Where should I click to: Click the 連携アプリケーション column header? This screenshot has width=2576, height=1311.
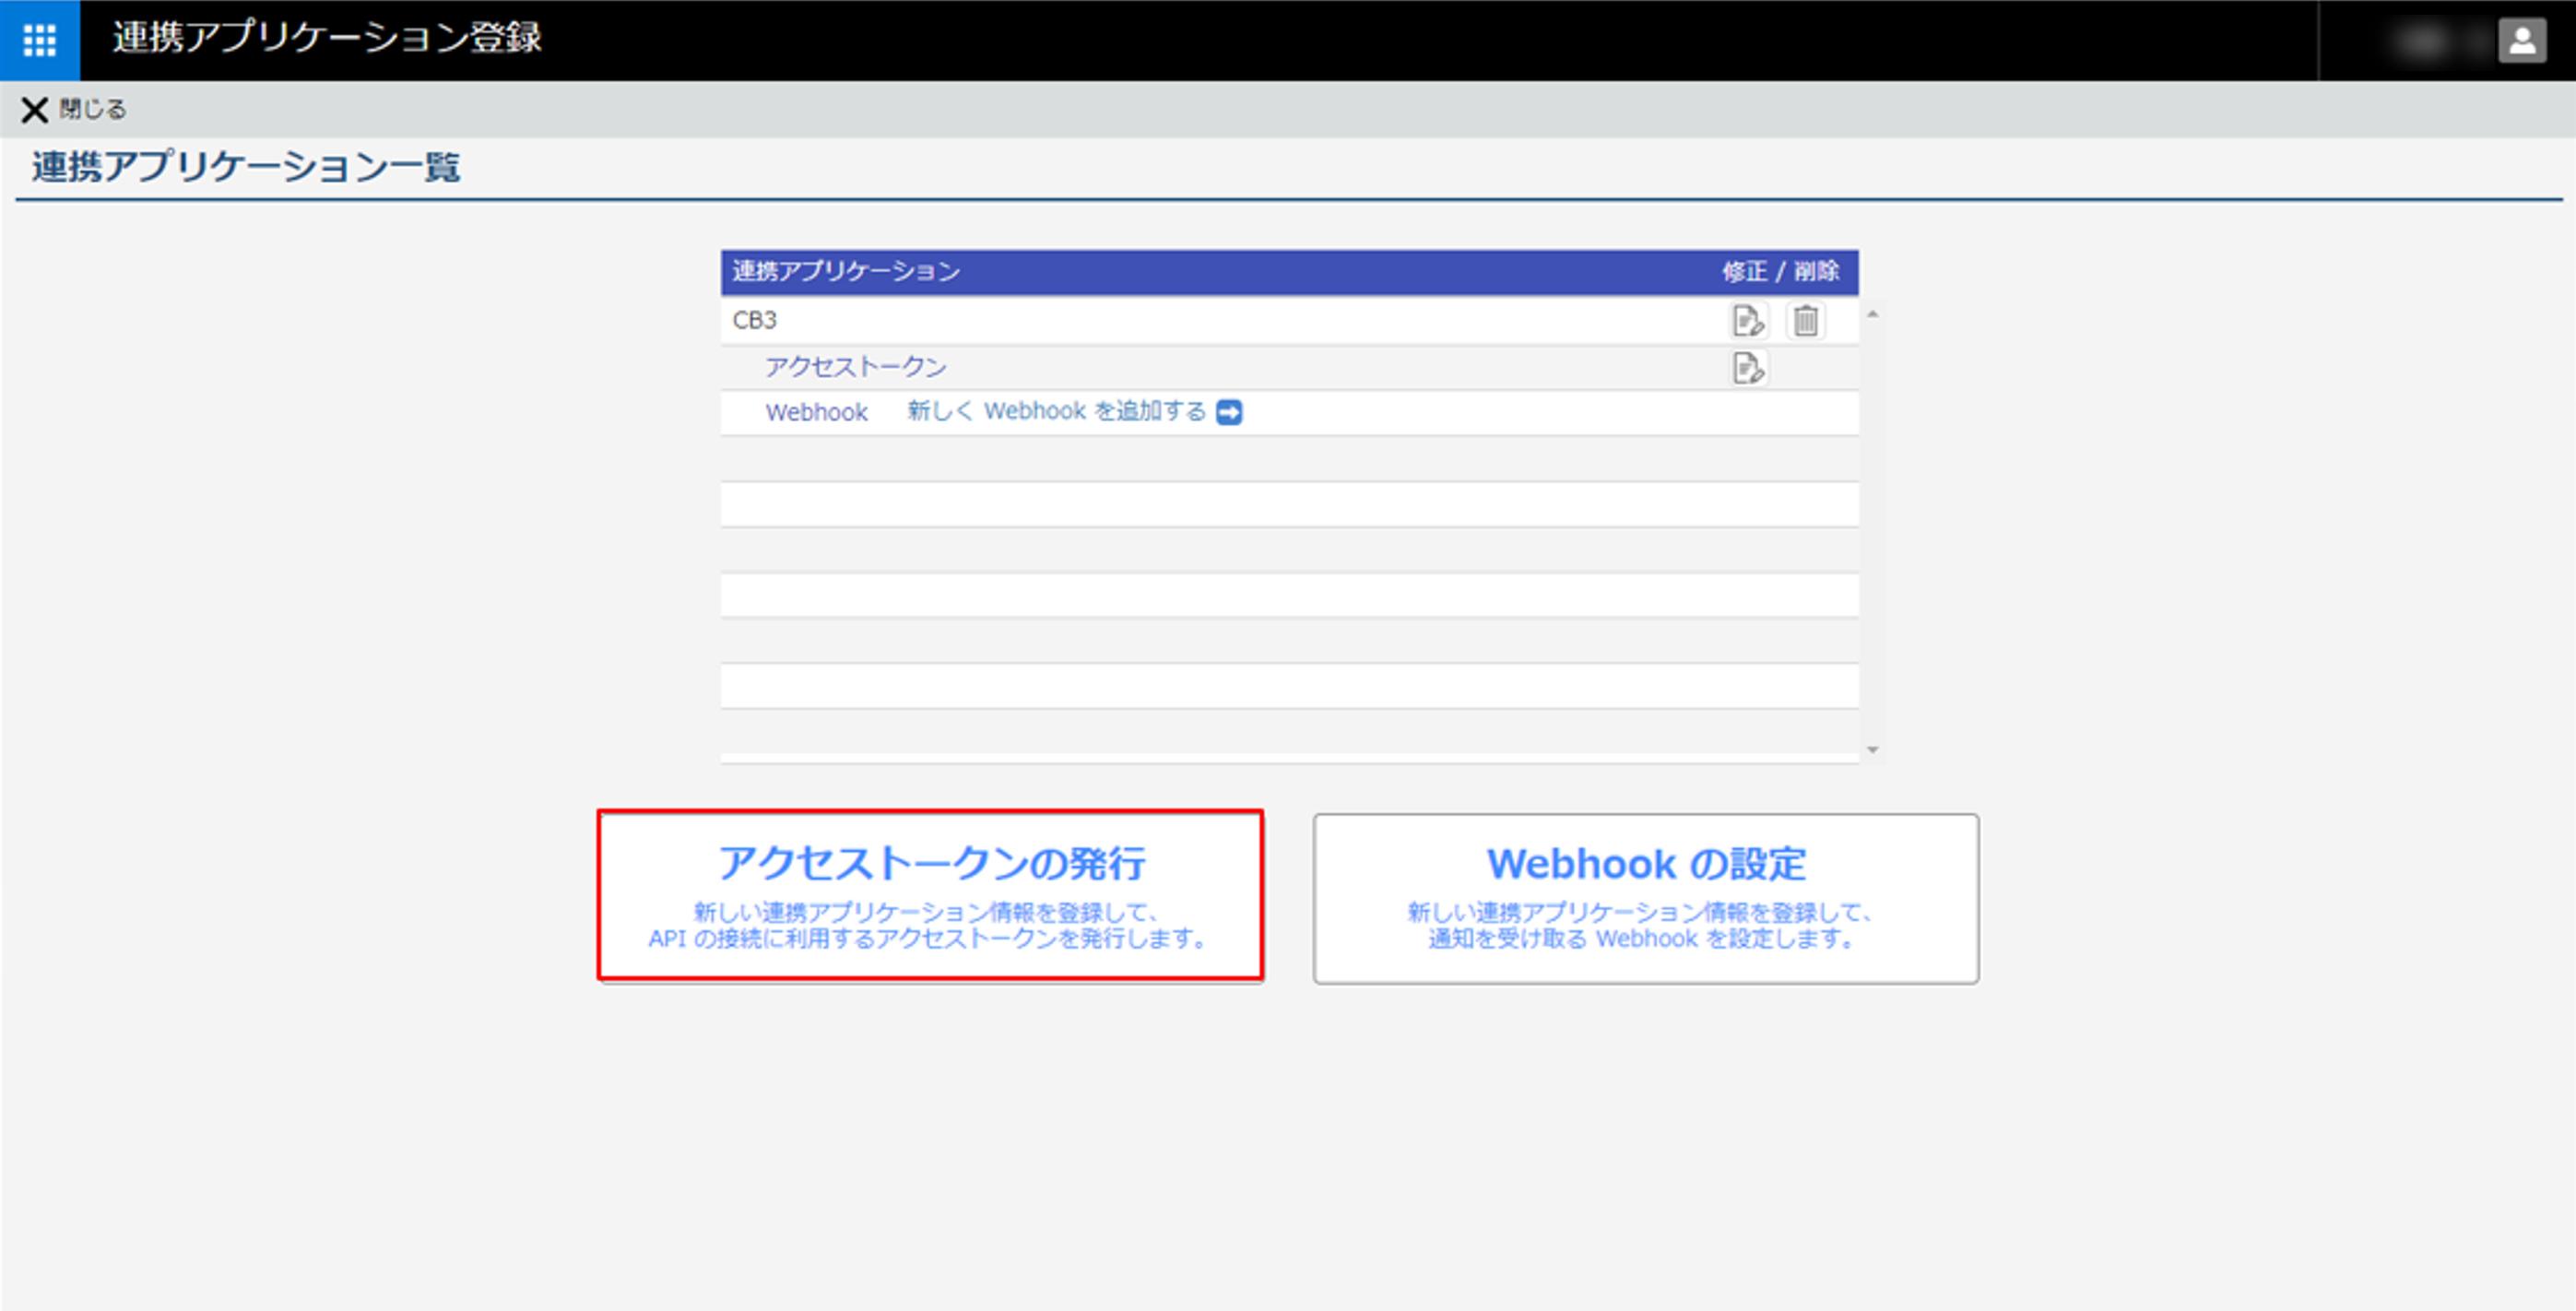point(846,271)
